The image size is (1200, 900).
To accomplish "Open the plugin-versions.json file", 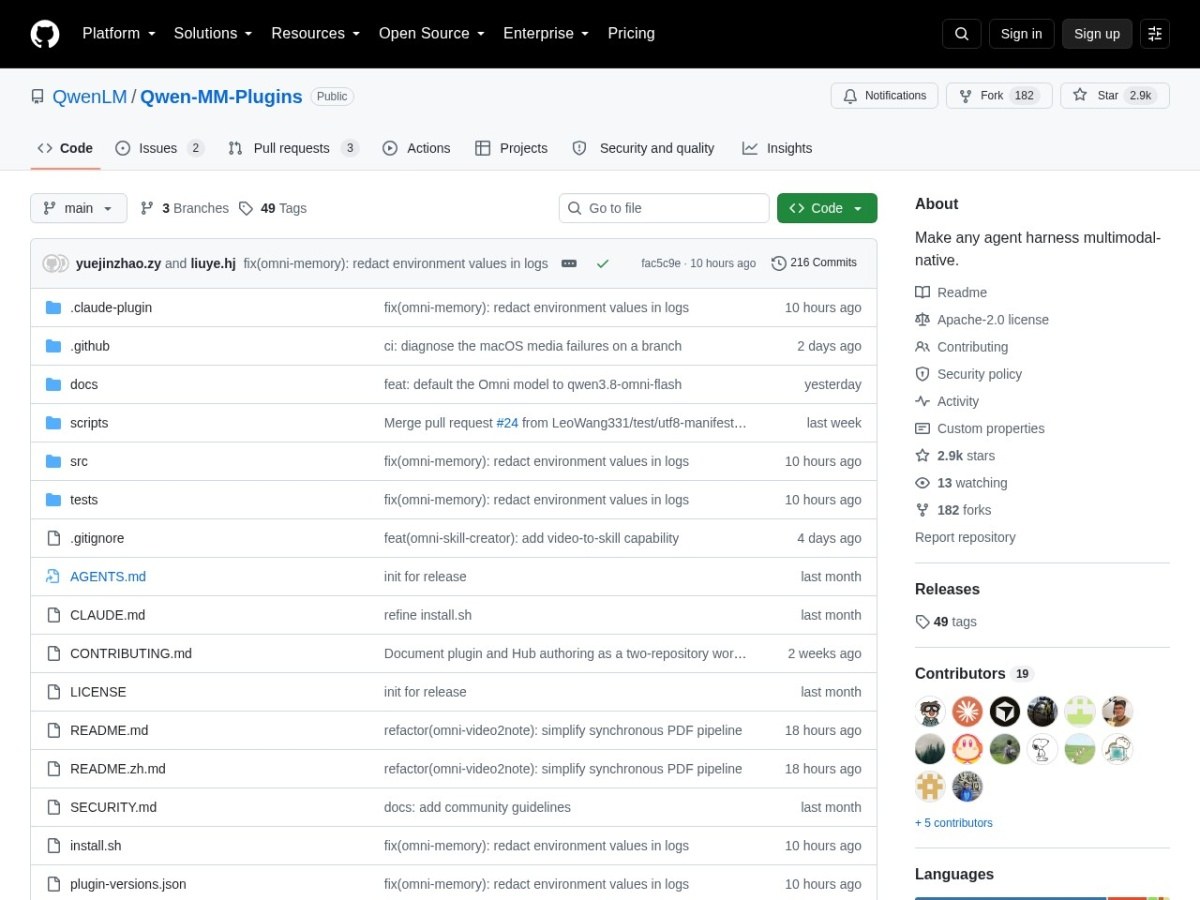I will tap(128, 884).
